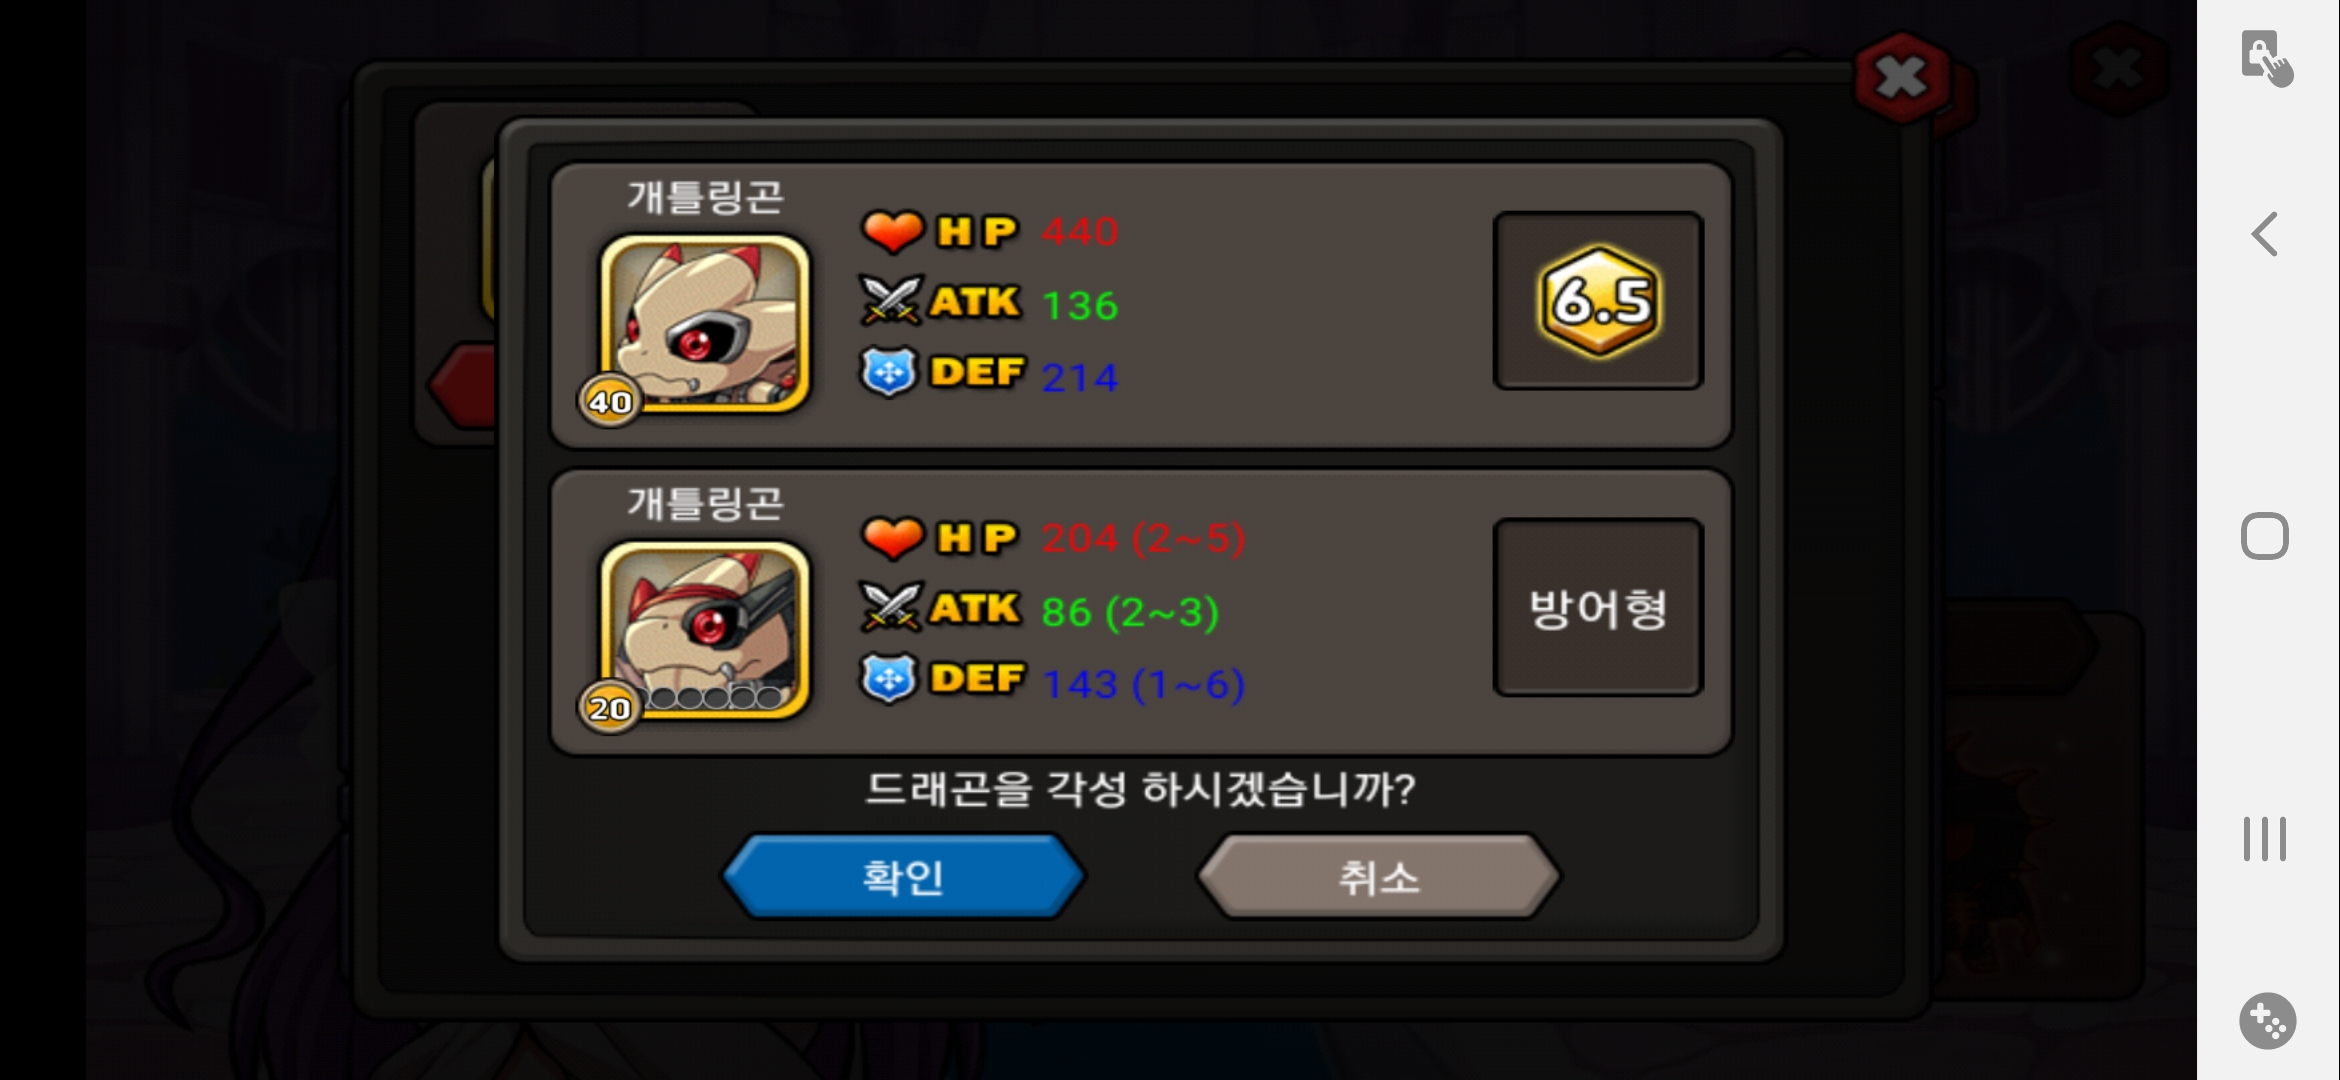Tap the crossed swords ATK icon of top dragon

click(x=889, y=301)
